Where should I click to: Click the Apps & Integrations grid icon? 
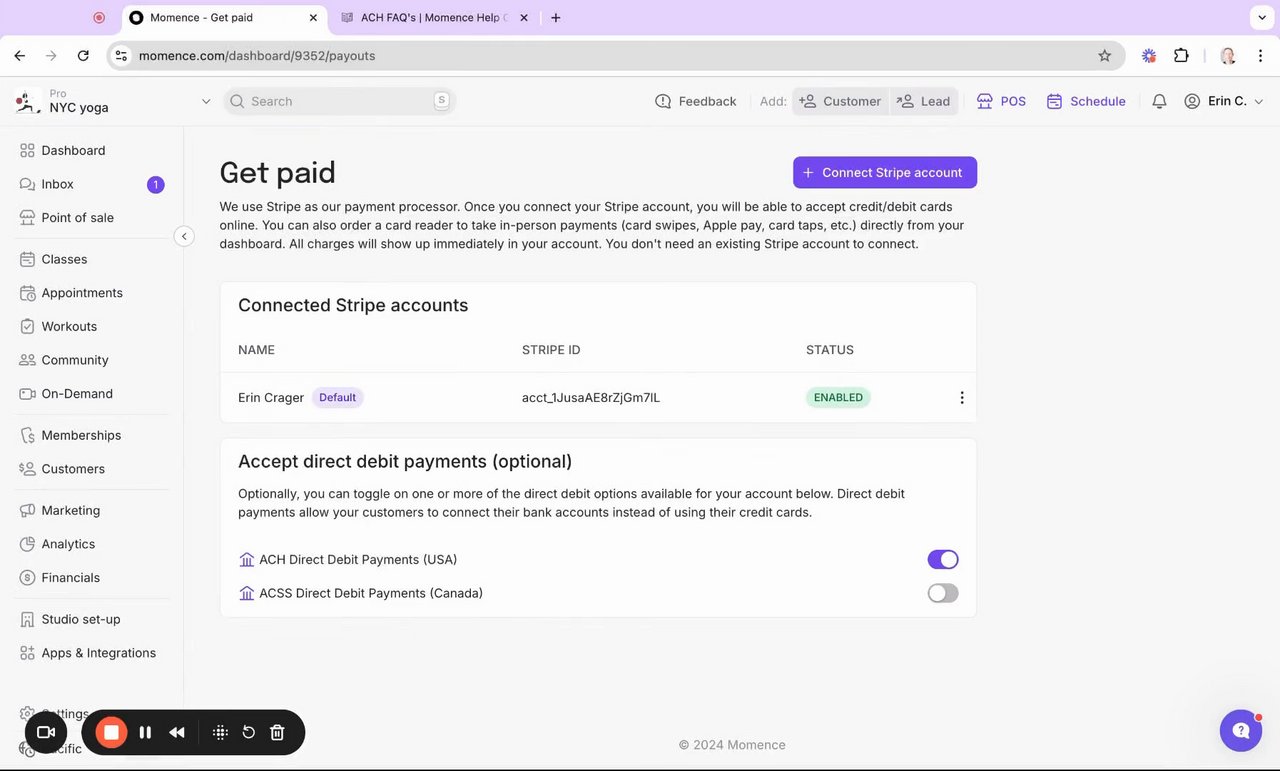click(27, 653)
